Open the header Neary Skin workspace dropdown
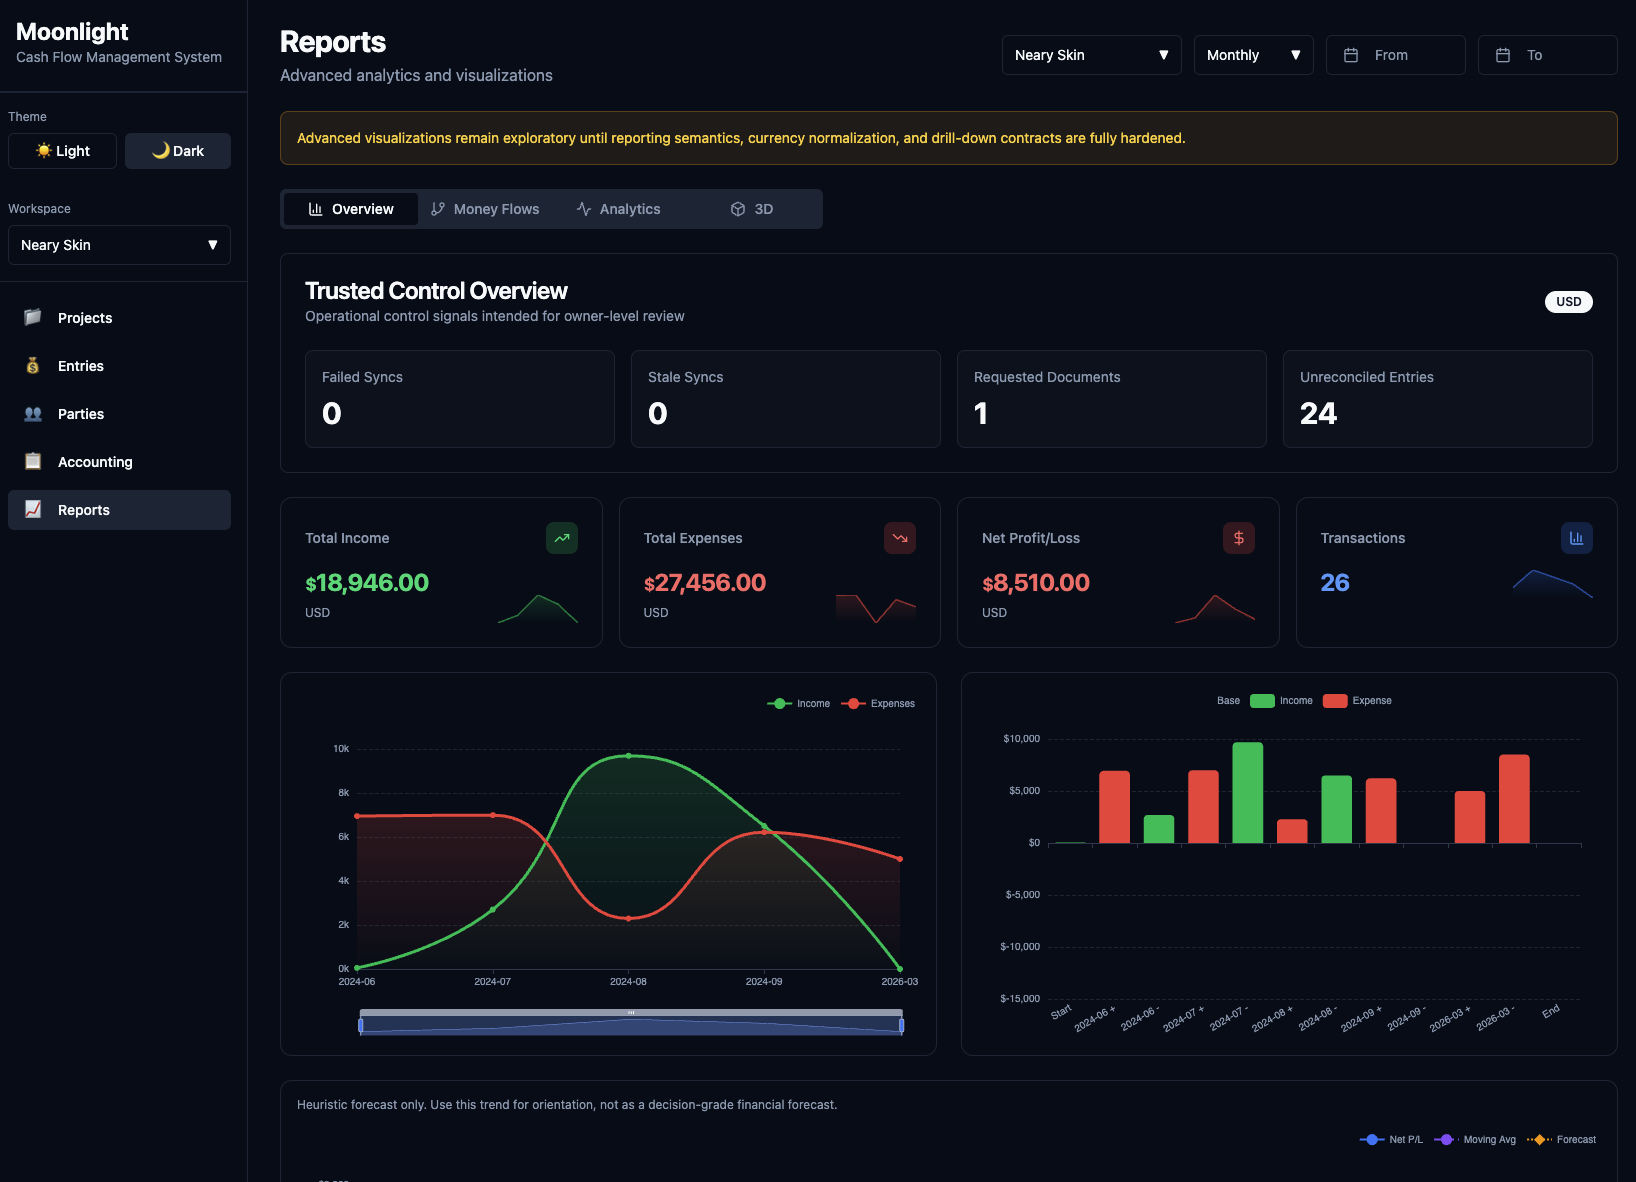 coord(1092,55)
